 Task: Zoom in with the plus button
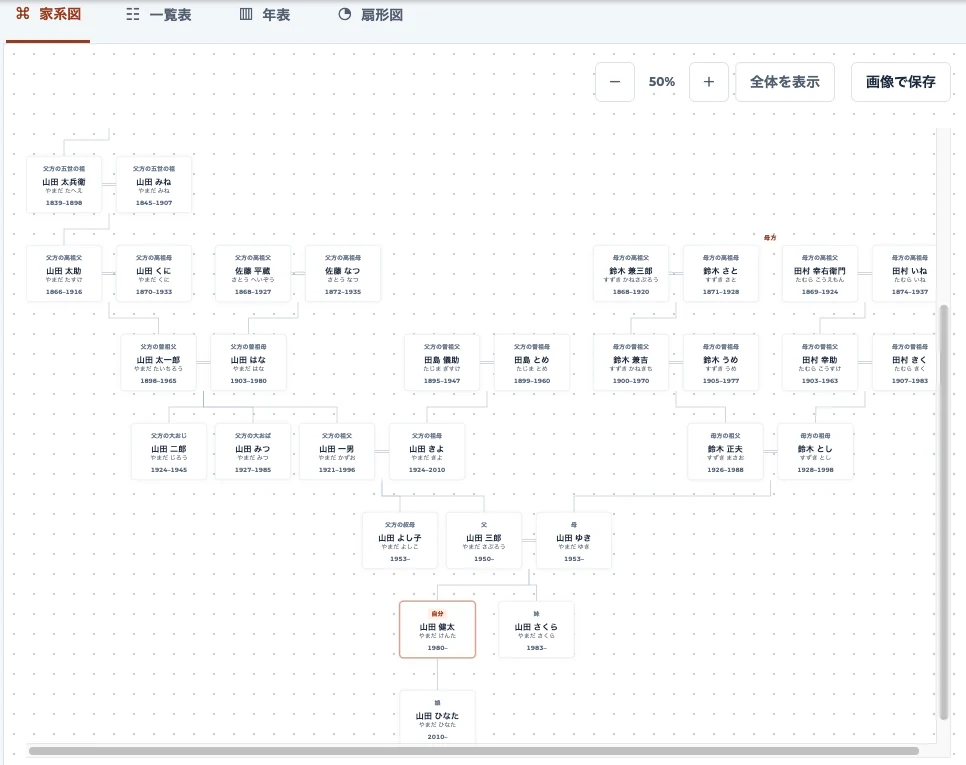point(709,82)
